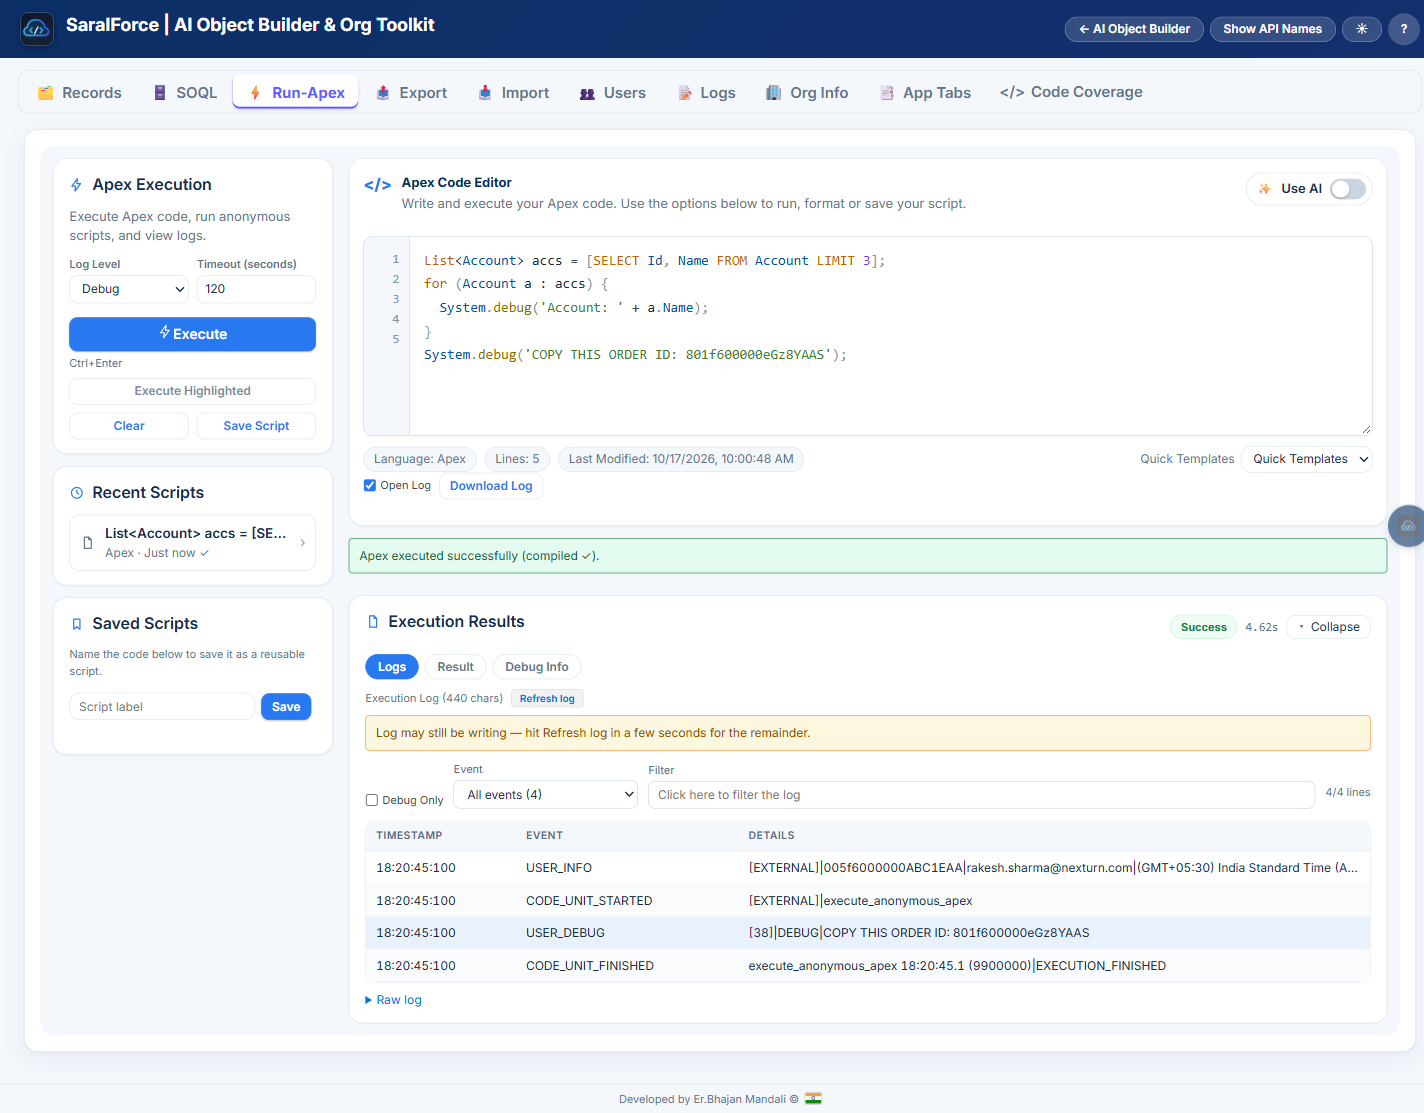This screenshot has height=1113, width=1424.
Task: Open the Log Level Debug dropdown
Action: click(129, 289)
